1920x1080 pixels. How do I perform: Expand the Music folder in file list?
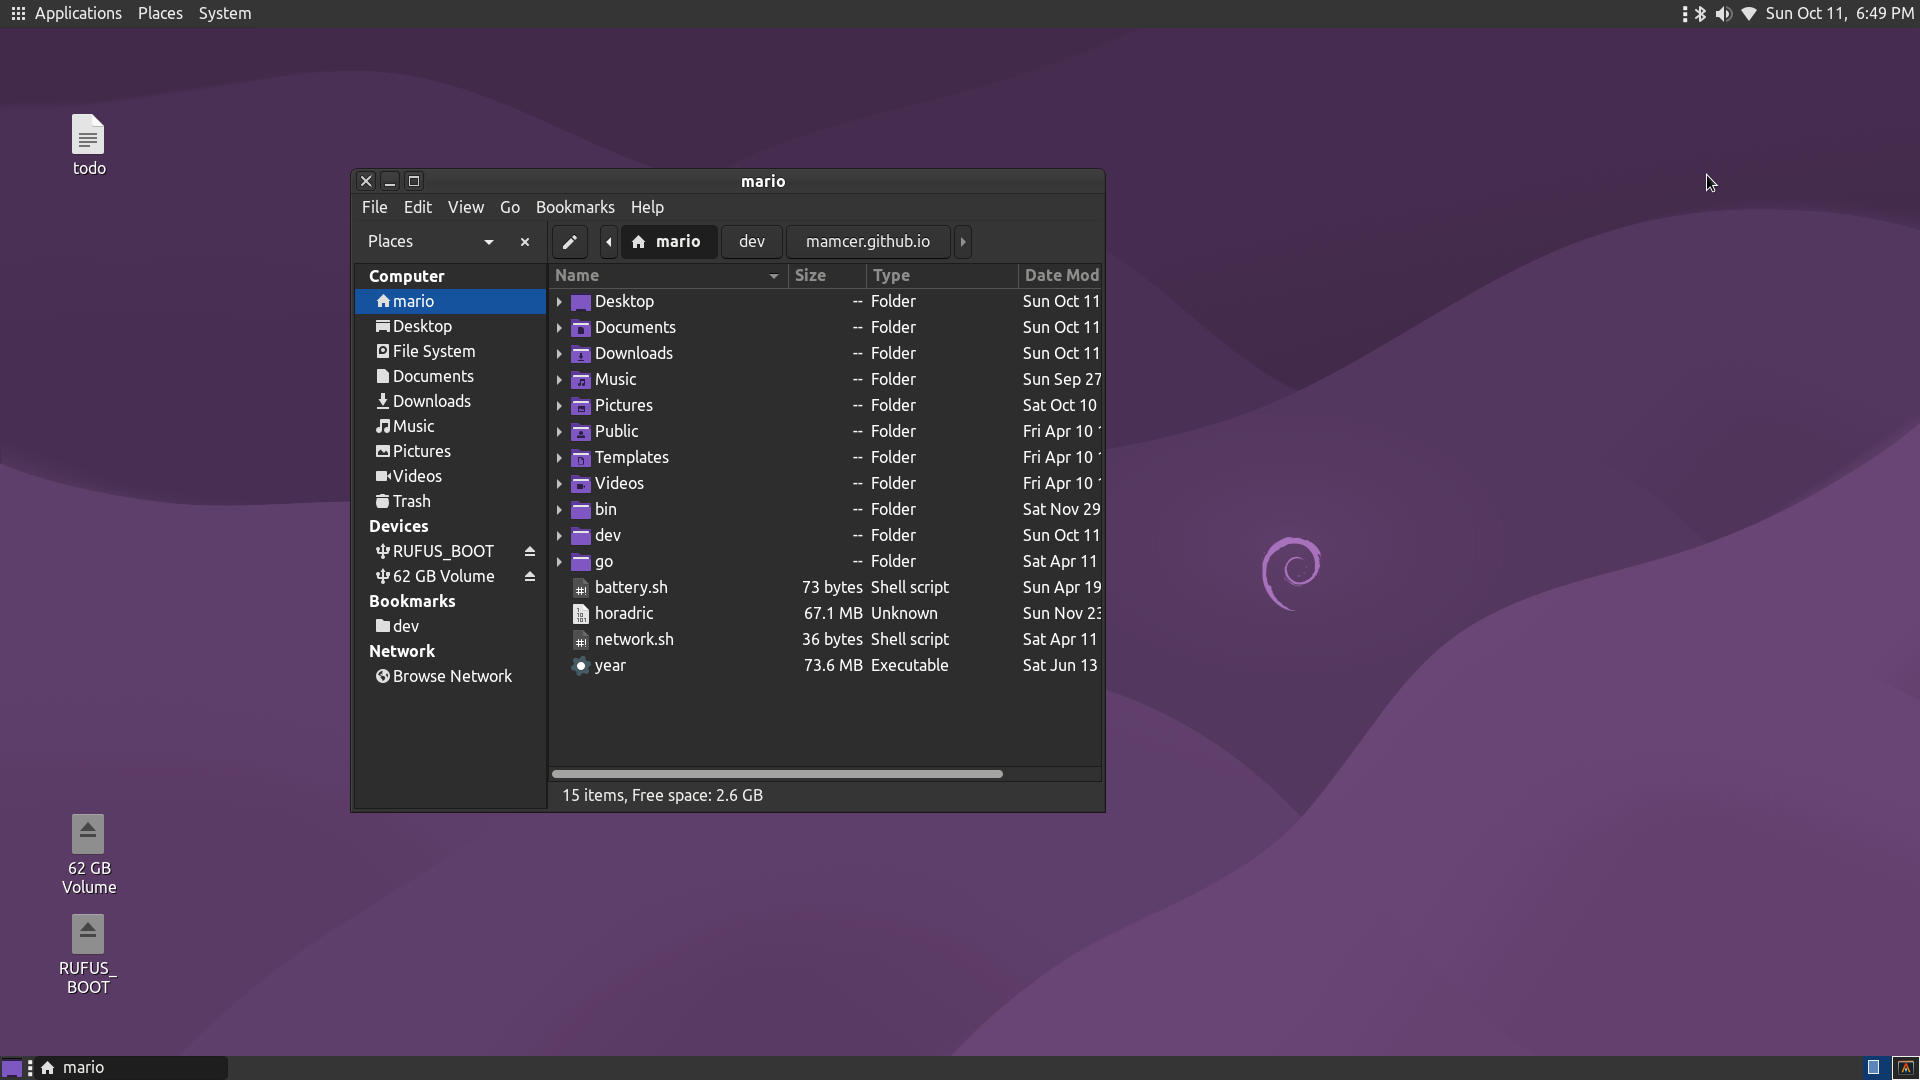coord(559,380)
